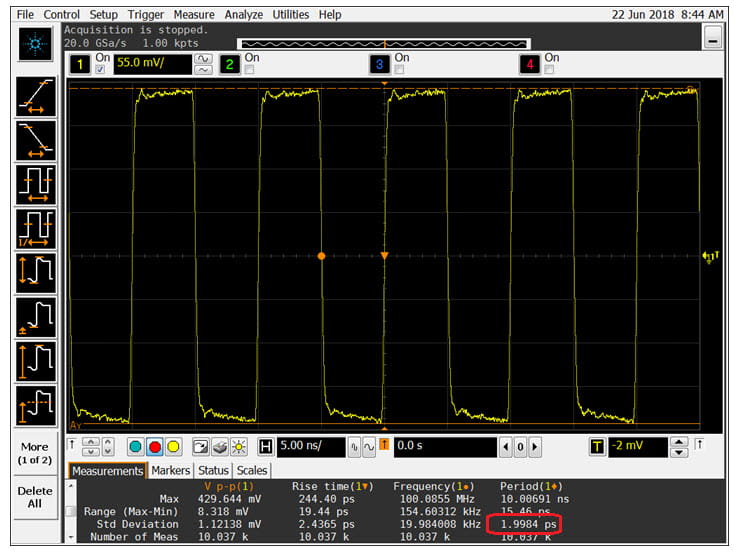Open the Measure menu
Viewport: 734px width, 552px height.
(x=193, y=15)
